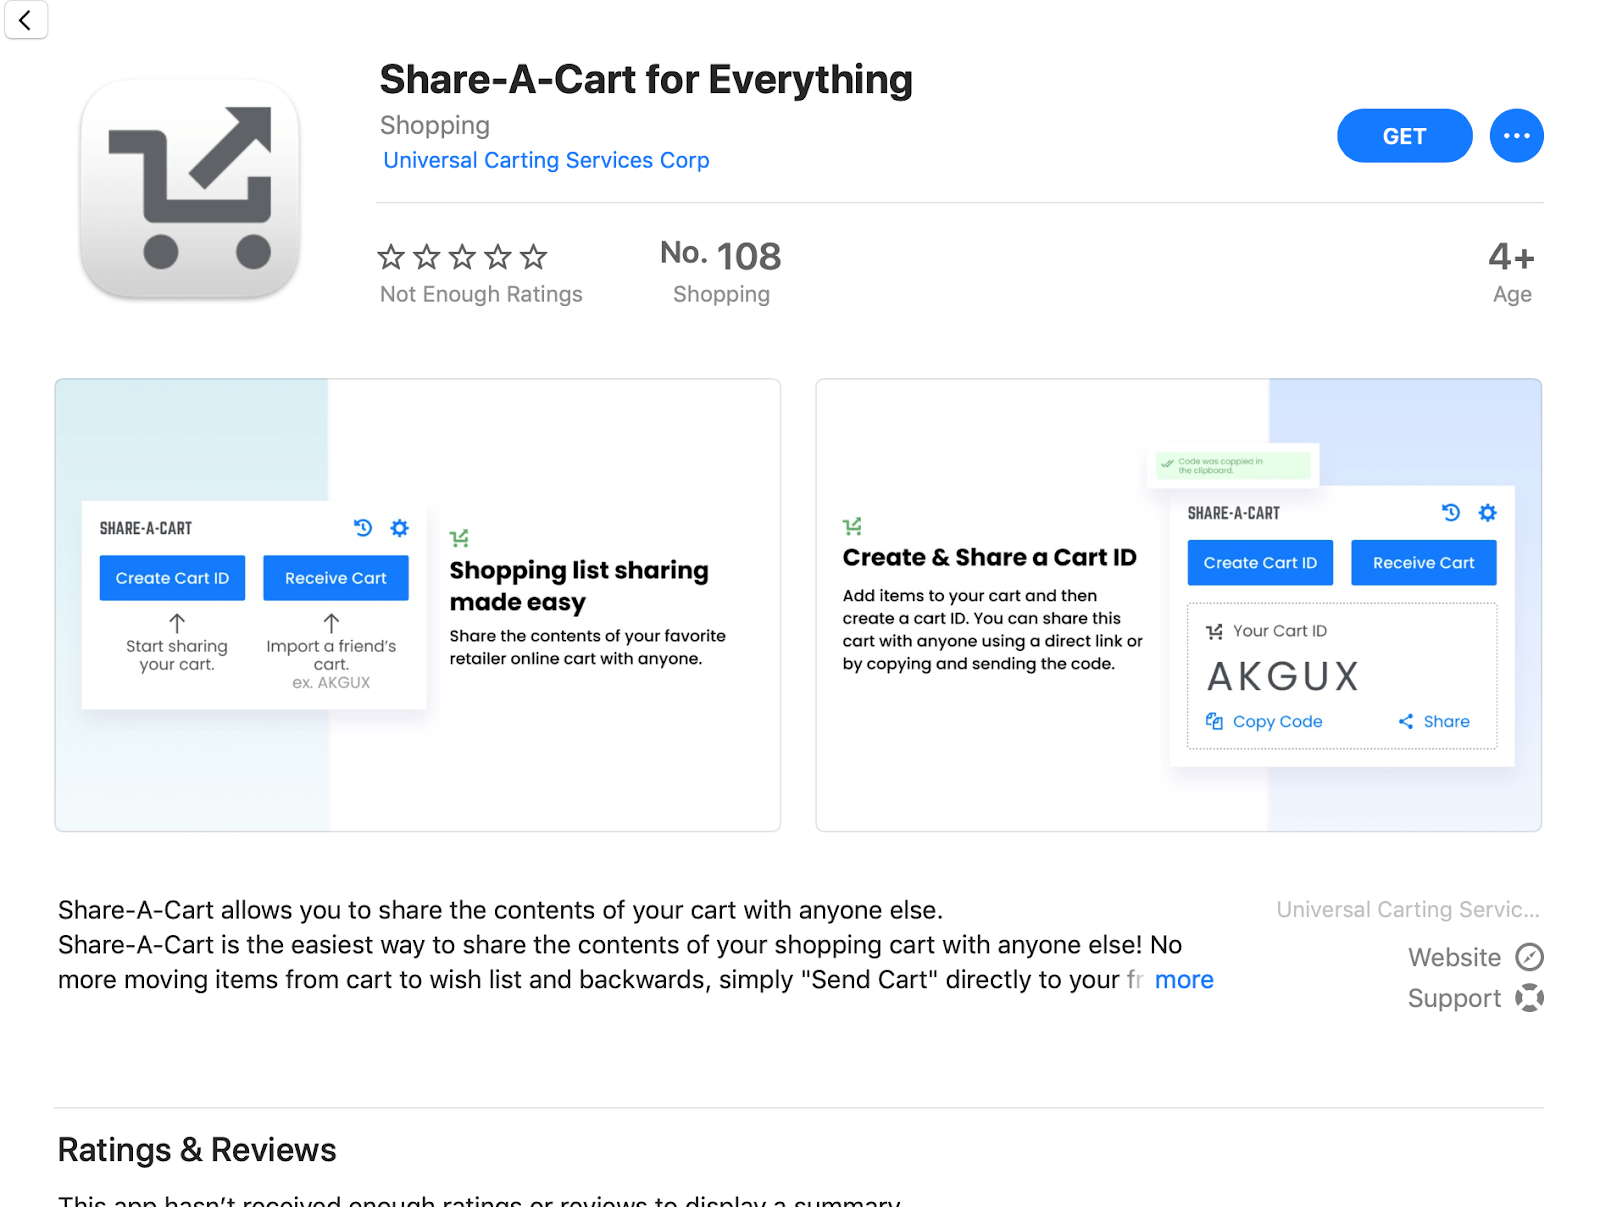Click the Share icon under AKGUX
This screenshot has width=1600, height=1207.
click(x=1406, y=721)
